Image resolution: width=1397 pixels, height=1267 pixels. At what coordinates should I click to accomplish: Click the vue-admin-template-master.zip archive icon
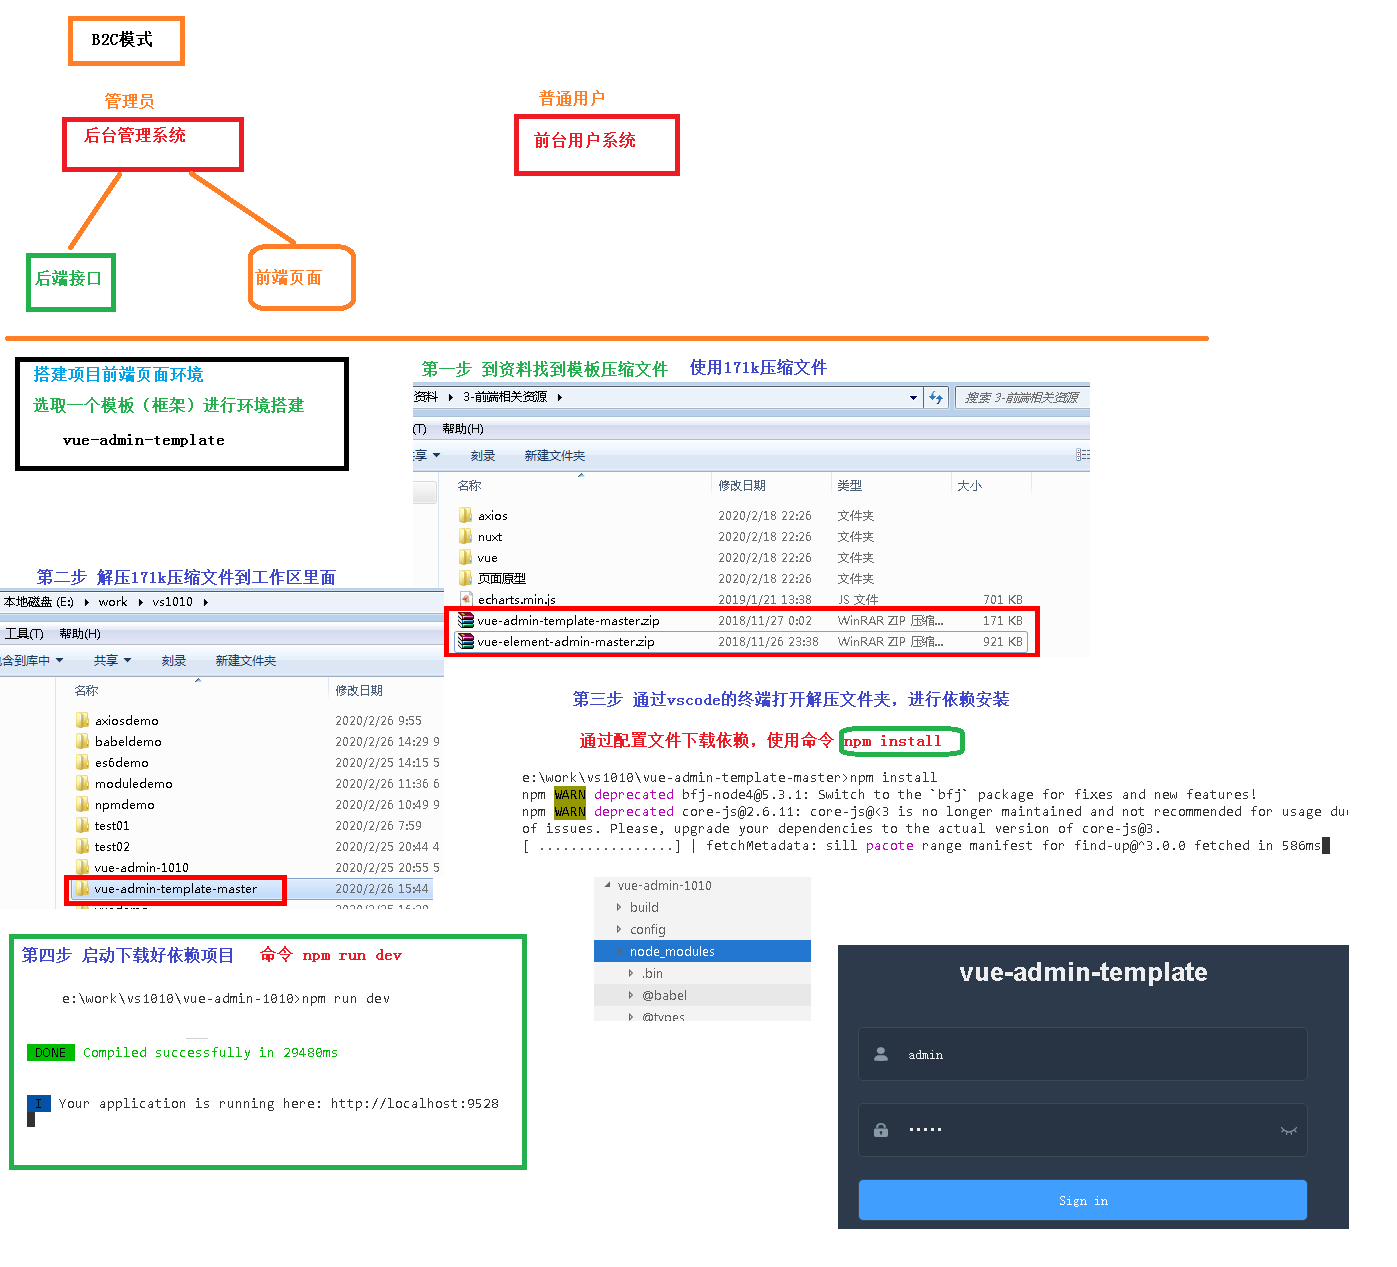465,620
